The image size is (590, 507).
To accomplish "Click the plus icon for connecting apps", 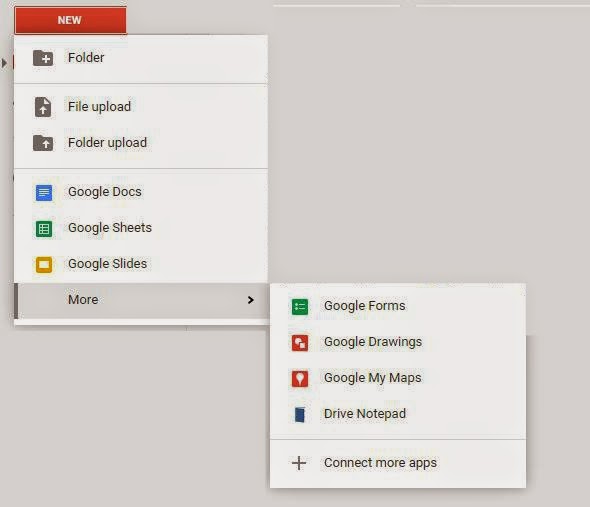I will coord(299,463).
